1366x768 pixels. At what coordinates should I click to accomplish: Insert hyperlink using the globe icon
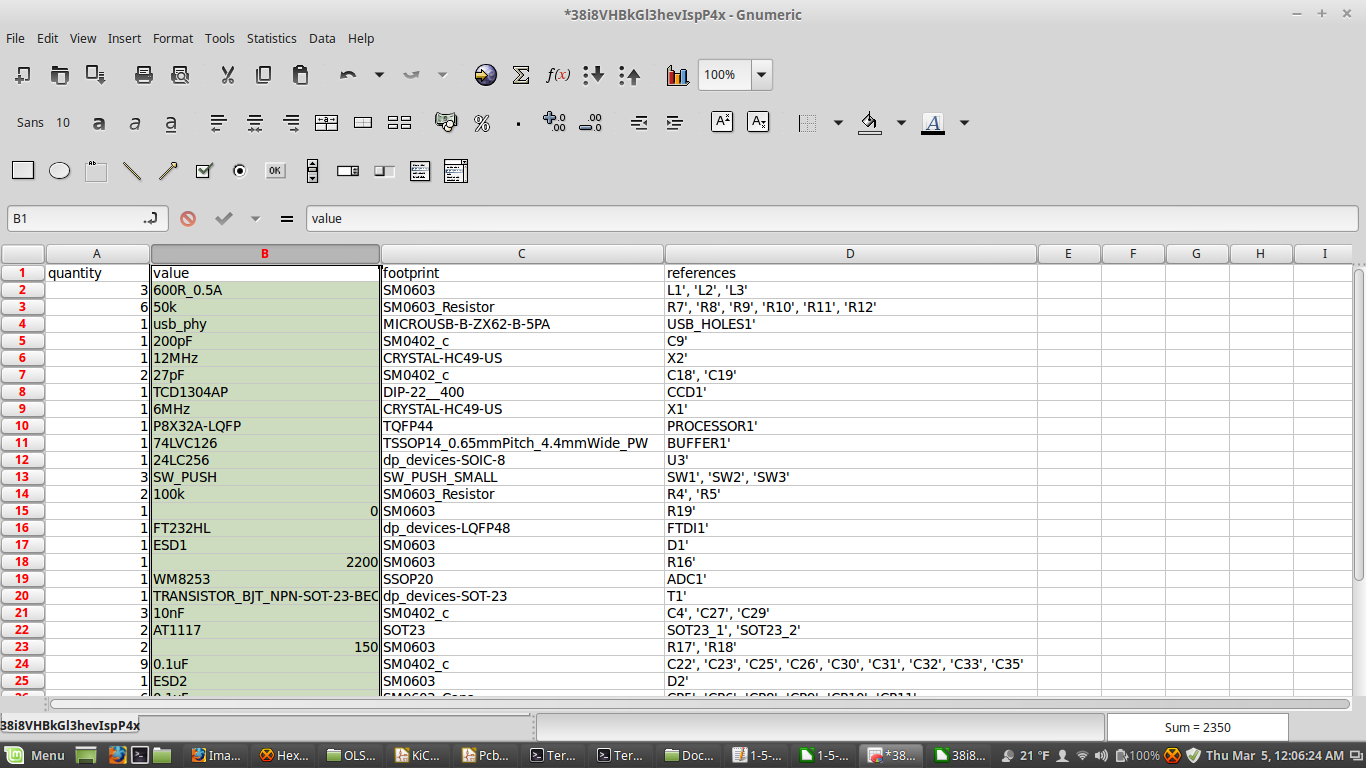tap(485, 75)
